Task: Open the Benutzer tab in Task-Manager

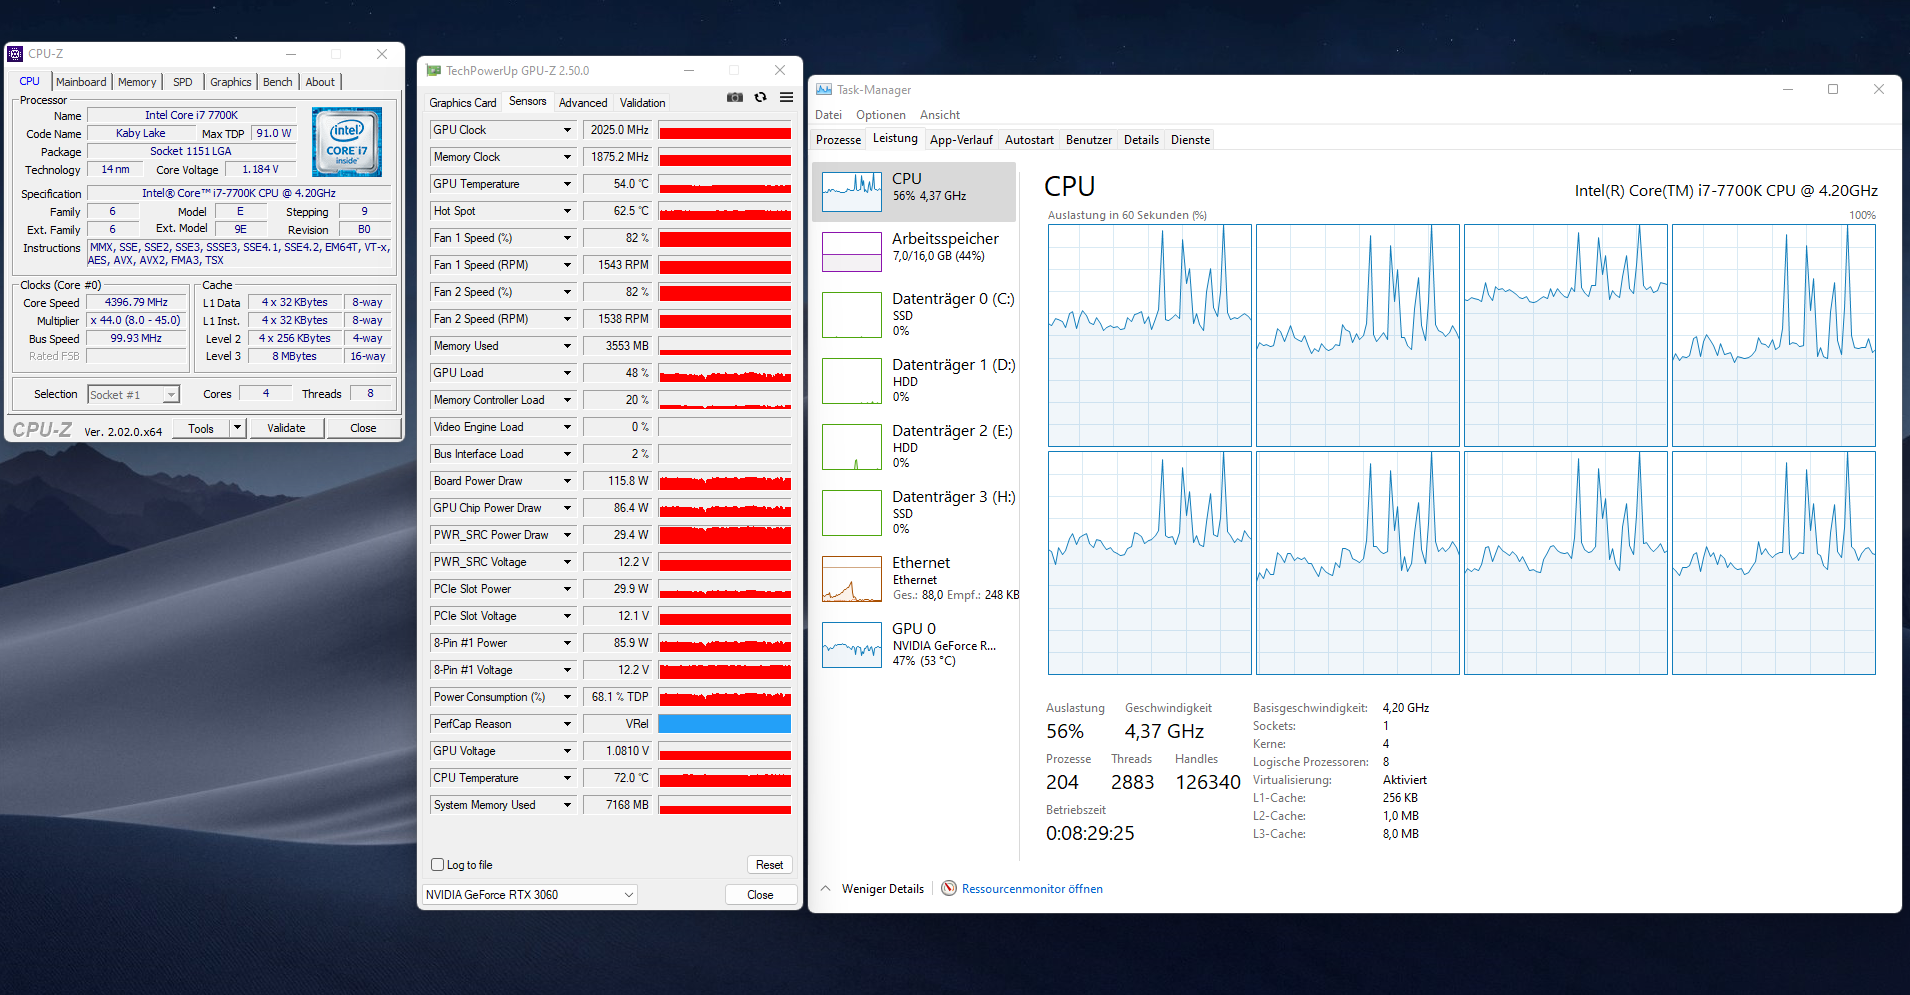Action: pos(1089,140)
